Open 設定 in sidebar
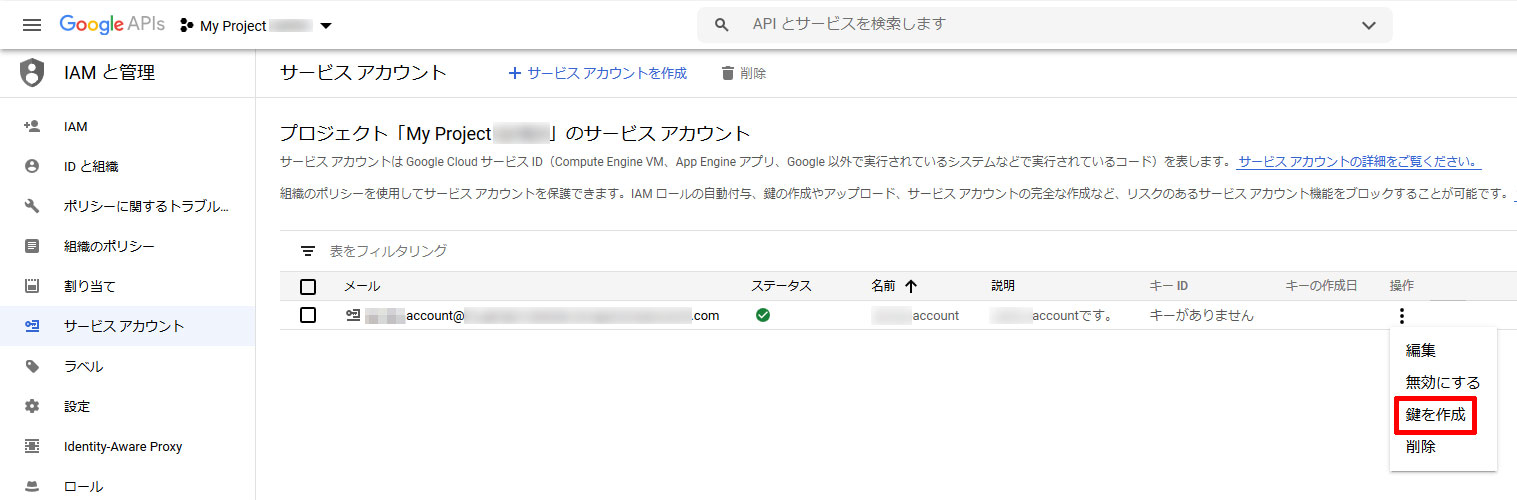The height and width of the screenshot is (500, 1517). (128, 407)
